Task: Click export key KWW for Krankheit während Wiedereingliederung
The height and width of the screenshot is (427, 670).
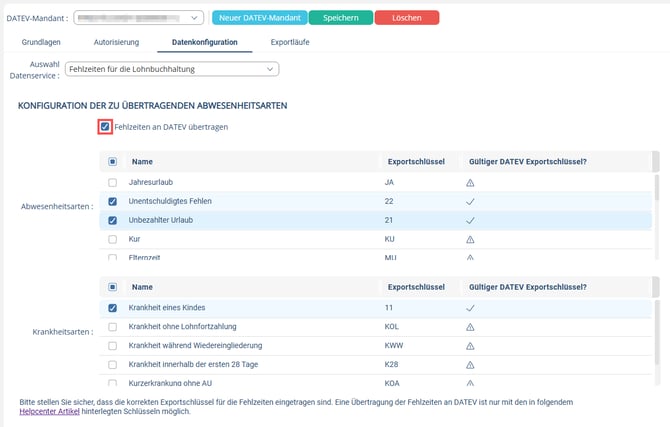Action: 394,345
